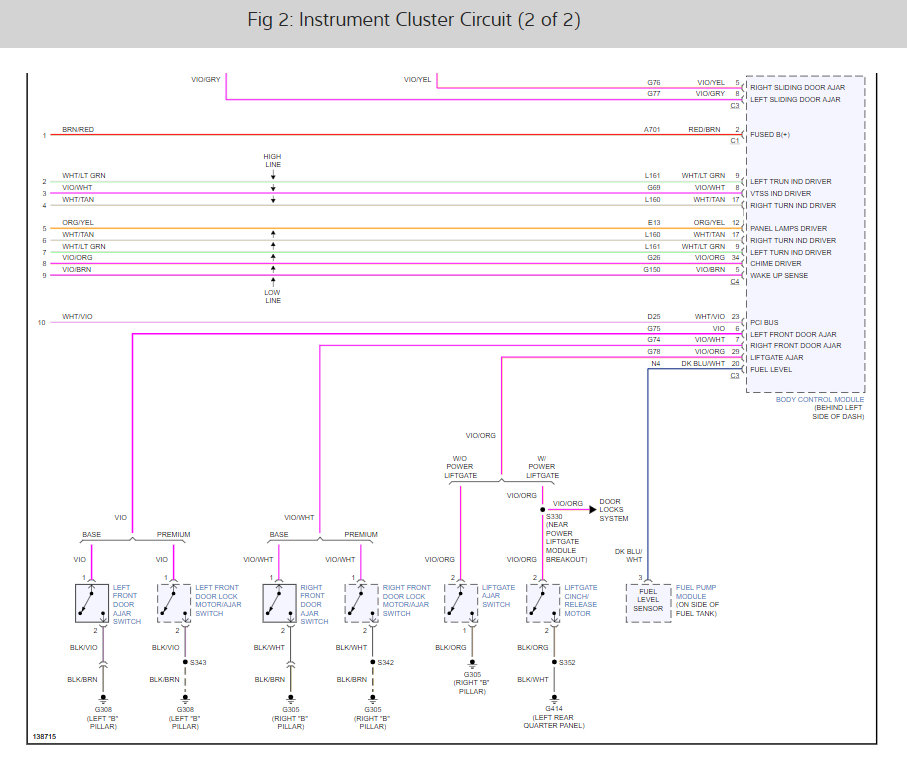This screenshot has width=907, height=766.
Task: Click the LIFTGATE CINCH/RELEASE MOTOR label
Action: pyautogui.click(x=581, y=600)
